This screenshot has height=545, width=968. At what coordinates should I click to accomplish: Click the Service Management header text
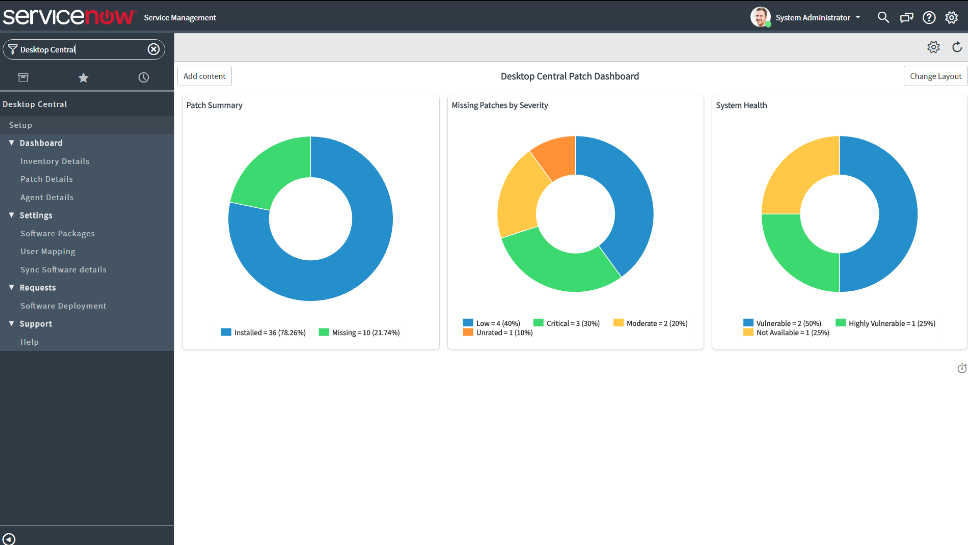click(180, 17)
